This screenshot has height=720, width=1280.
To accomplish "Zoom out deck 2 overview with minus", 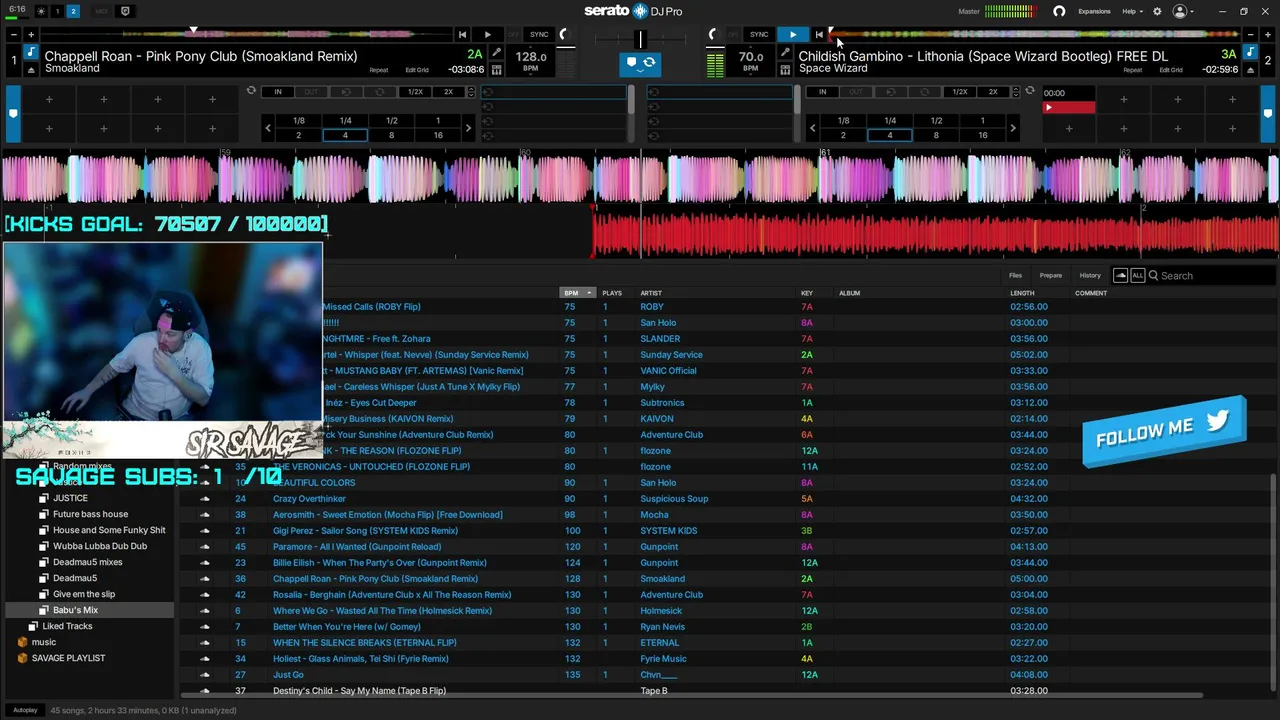I will [x=1248, y=34].
